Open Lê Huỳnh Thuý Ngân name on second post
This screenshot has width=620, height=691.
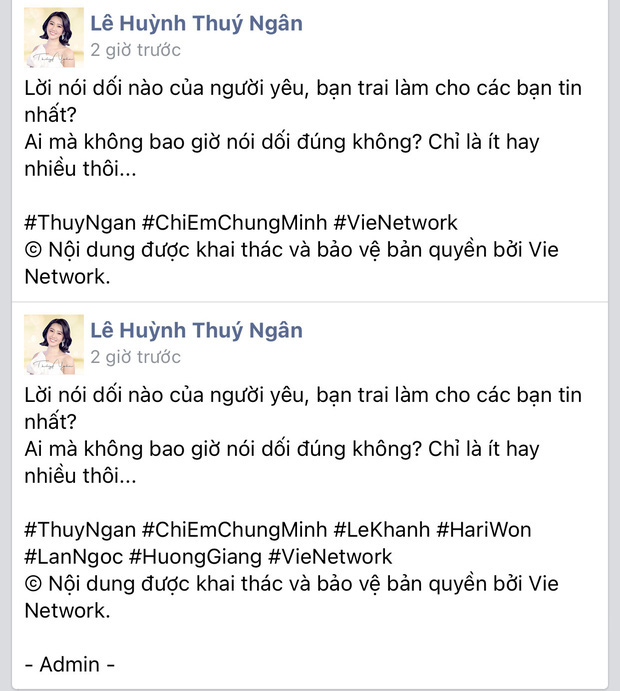[197, 331]
